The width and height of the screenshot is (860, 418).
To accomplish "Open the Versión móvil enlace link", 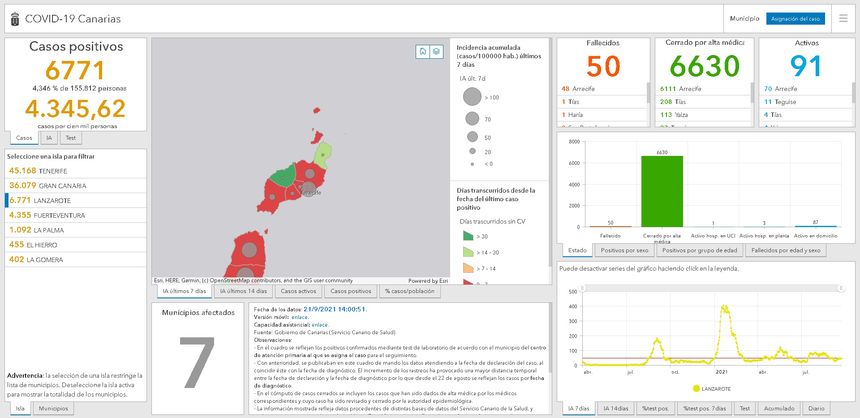I will click(x=299, y=318).
